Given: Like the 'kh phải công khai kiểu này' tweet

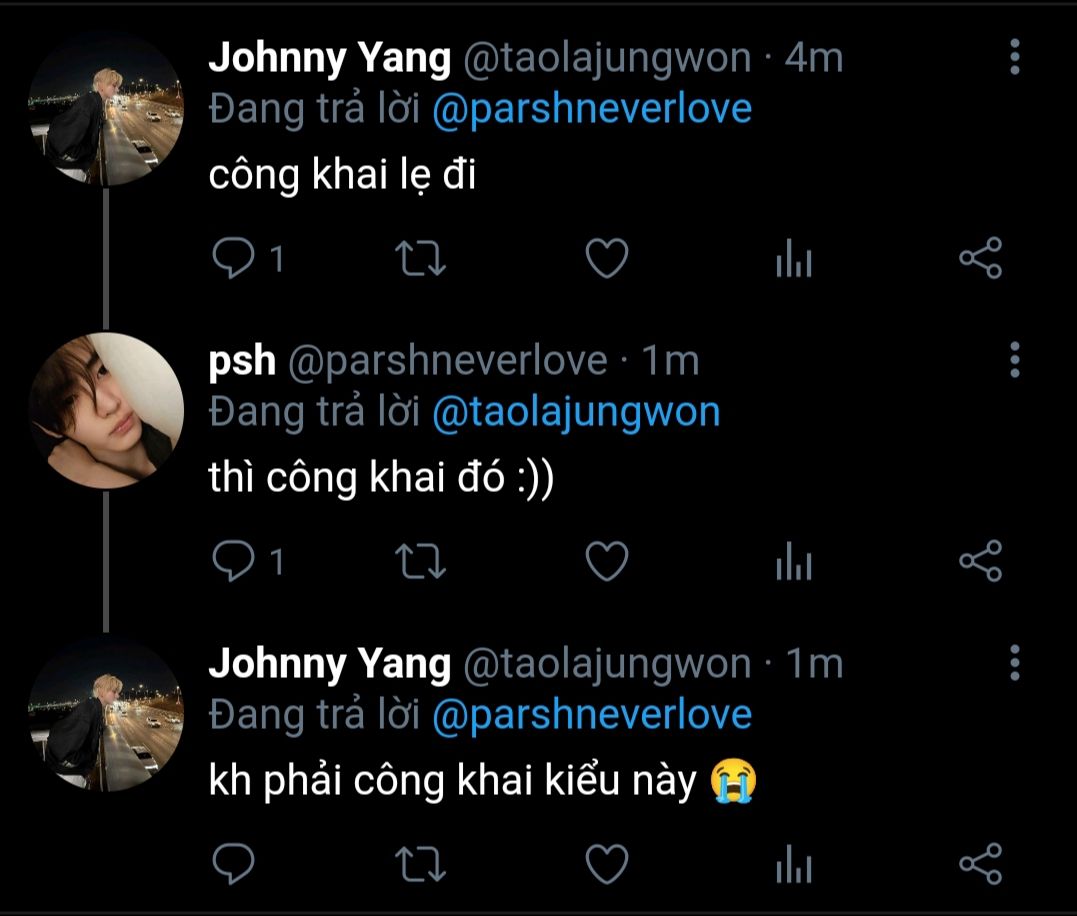Looking at the screenshot, I should [x=607, y=863].
